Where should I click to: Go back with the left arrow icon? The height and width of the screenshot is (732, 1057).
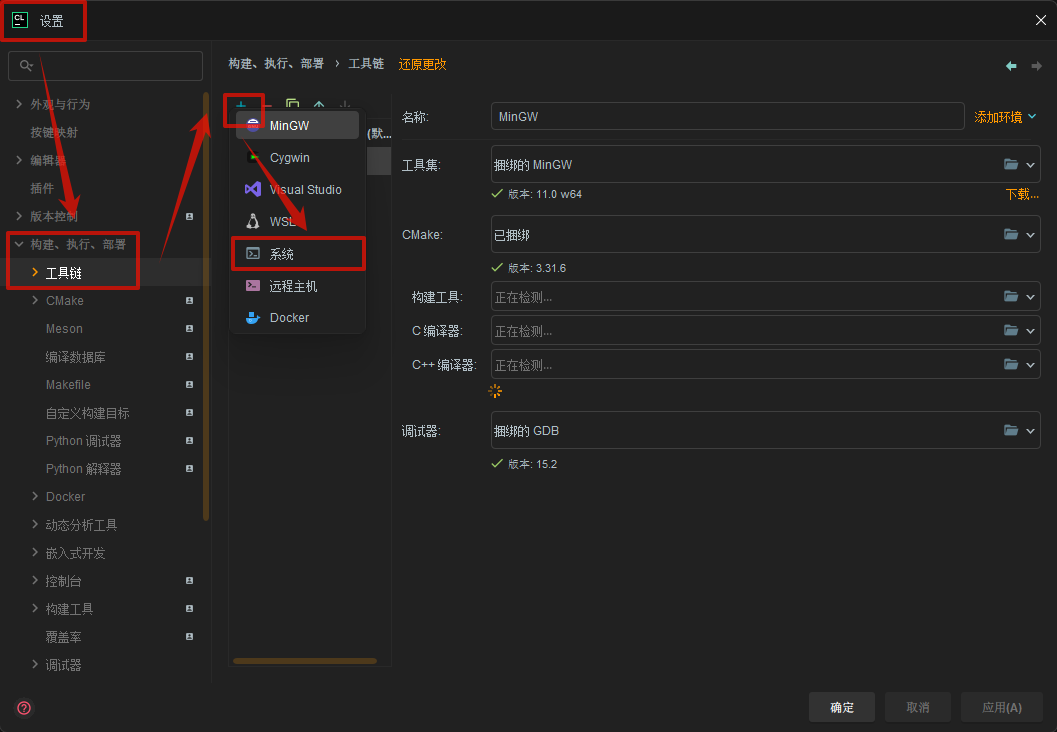click(x=1010, y=65)
